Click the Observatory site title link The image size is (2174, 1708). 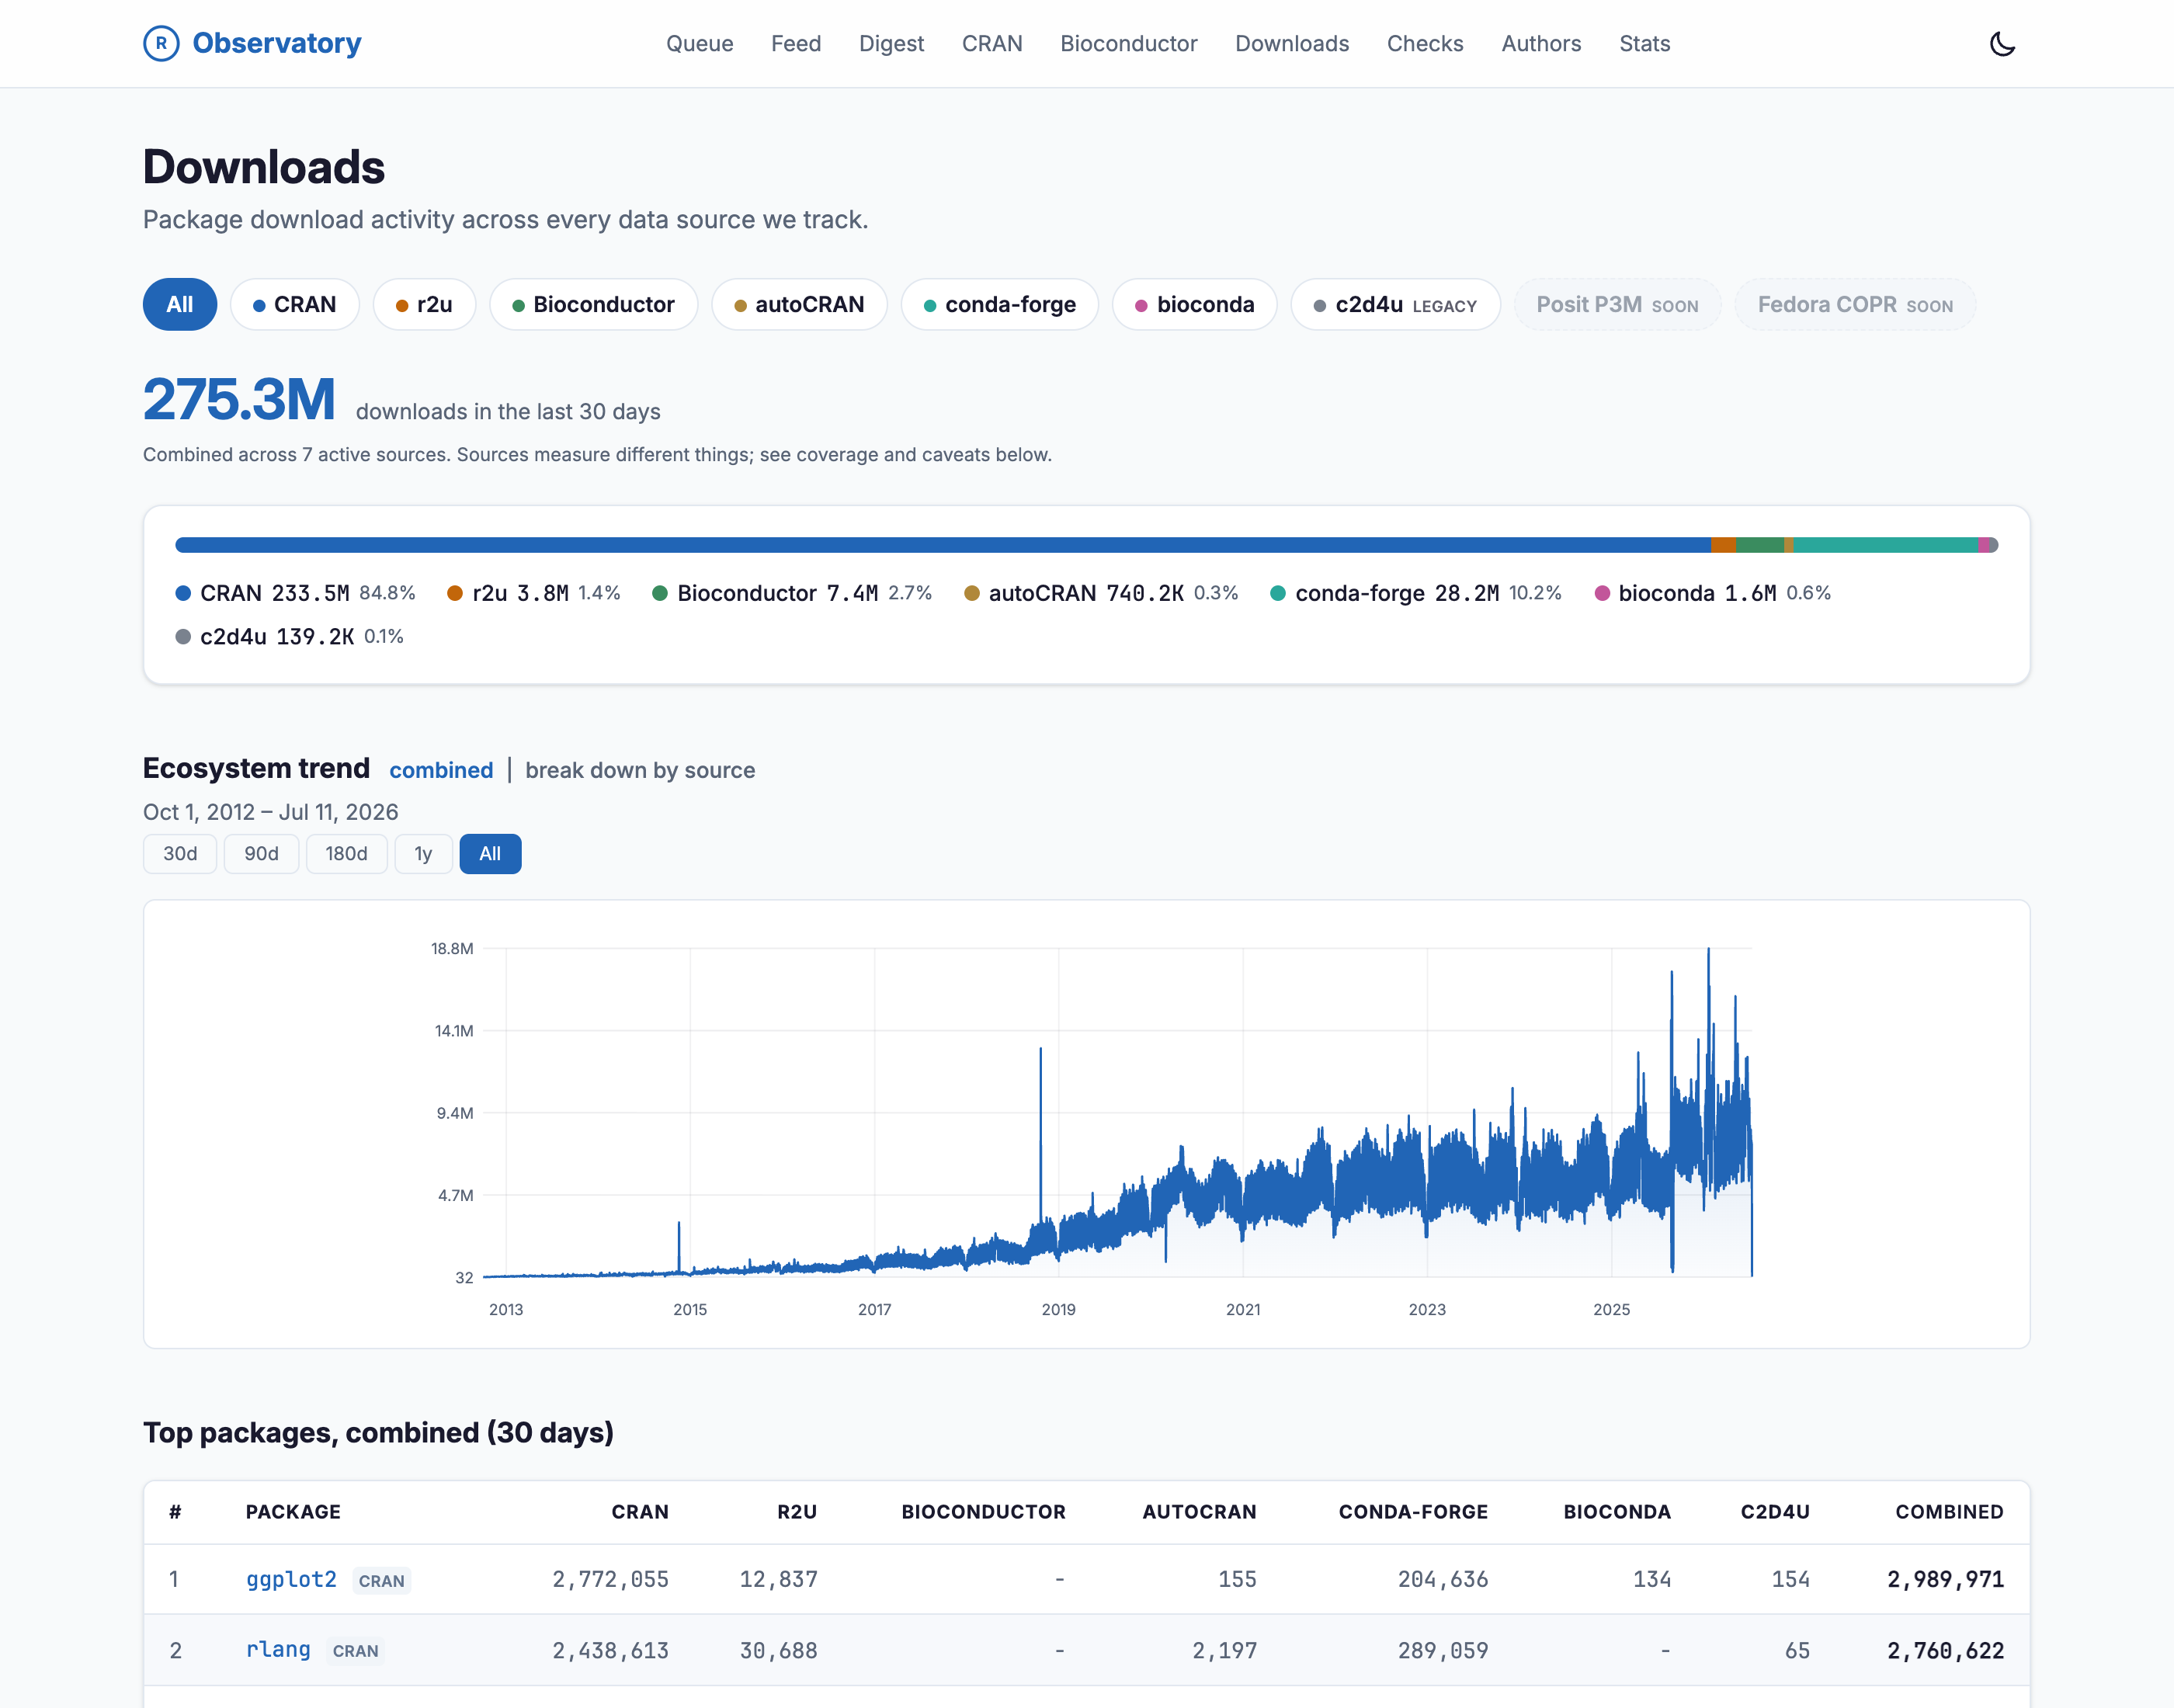pyautogui.click(x=277, y=43)
